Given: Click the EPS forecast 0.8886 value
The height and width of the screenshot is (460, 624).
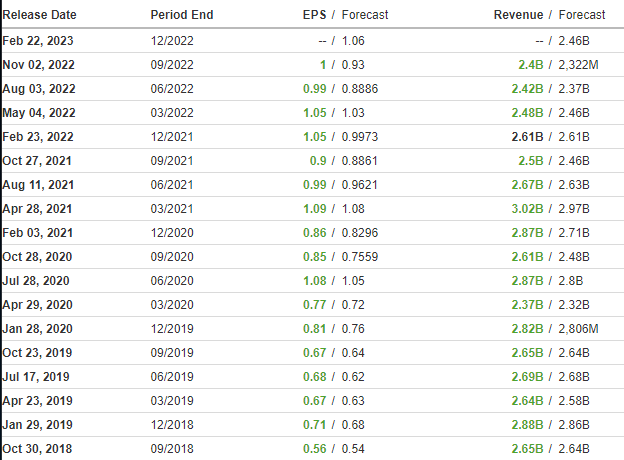Looking at the screenshot, I should click(360, 89).
